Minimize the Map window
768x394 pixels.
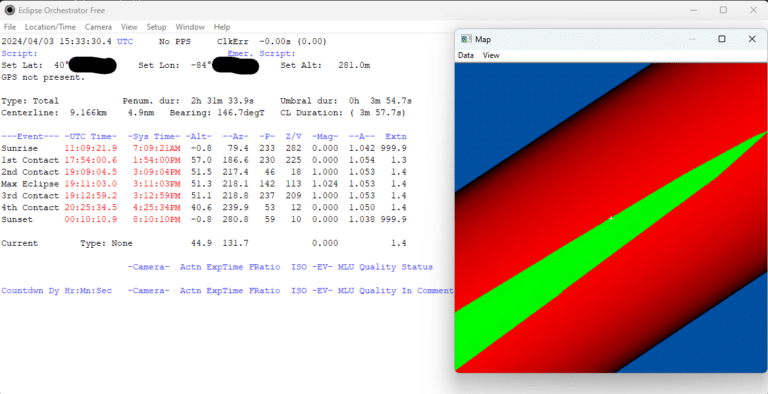click(692, 39)
